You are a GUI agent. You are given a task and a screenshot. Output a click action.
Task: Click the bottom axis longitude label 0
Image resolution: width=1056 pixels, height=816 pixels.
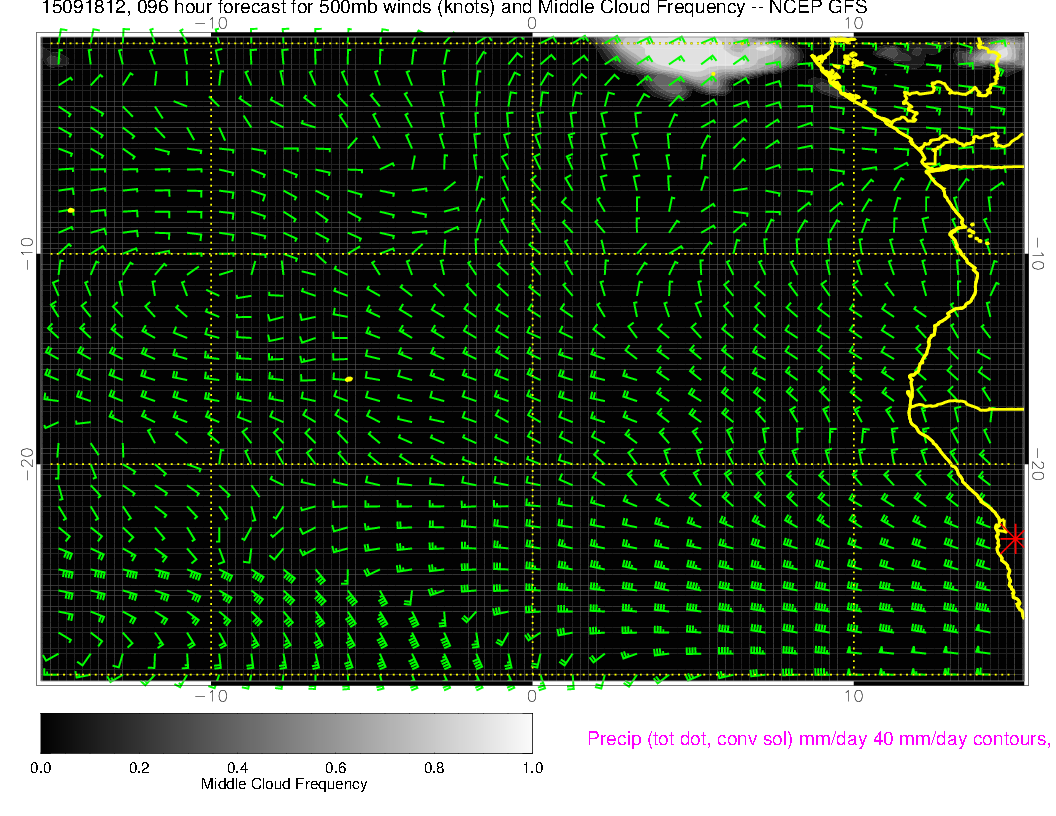click(532, 695)
